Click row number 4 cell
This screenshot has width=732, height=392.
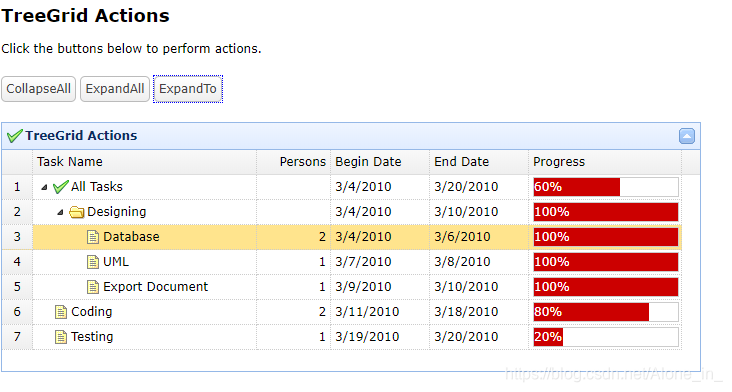(x=17, y=262)
